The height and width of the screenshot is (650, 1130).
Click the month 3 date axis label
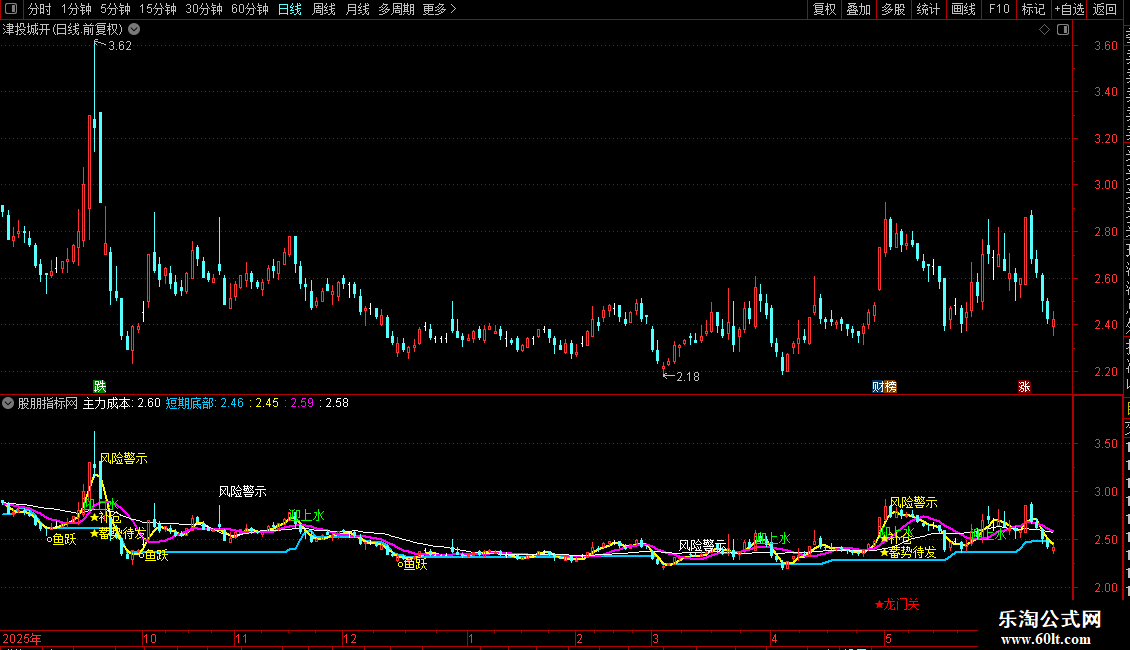pyautogui.click(x=655, y=638)
